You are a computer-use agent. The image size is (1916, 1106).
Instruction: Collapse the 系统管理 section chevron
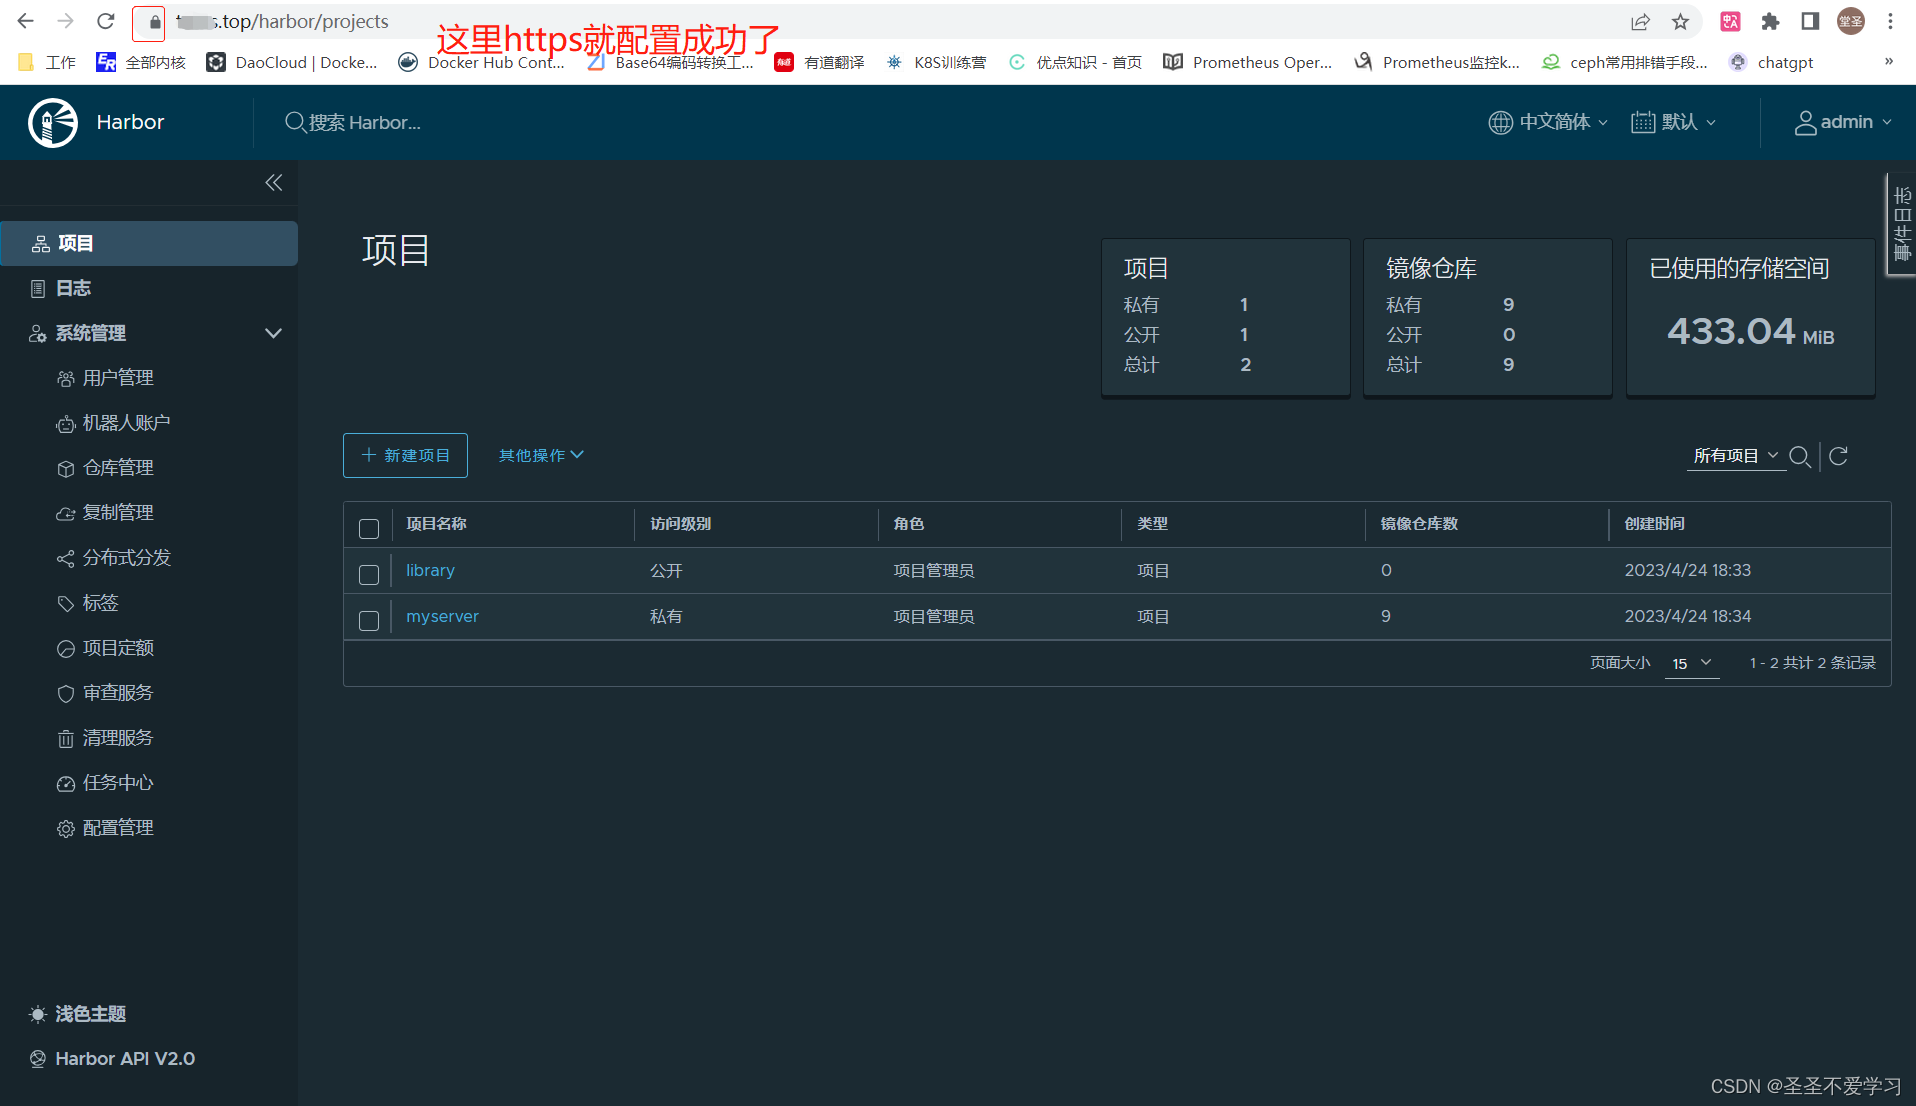pyautogui.click(x=273, y=333)
